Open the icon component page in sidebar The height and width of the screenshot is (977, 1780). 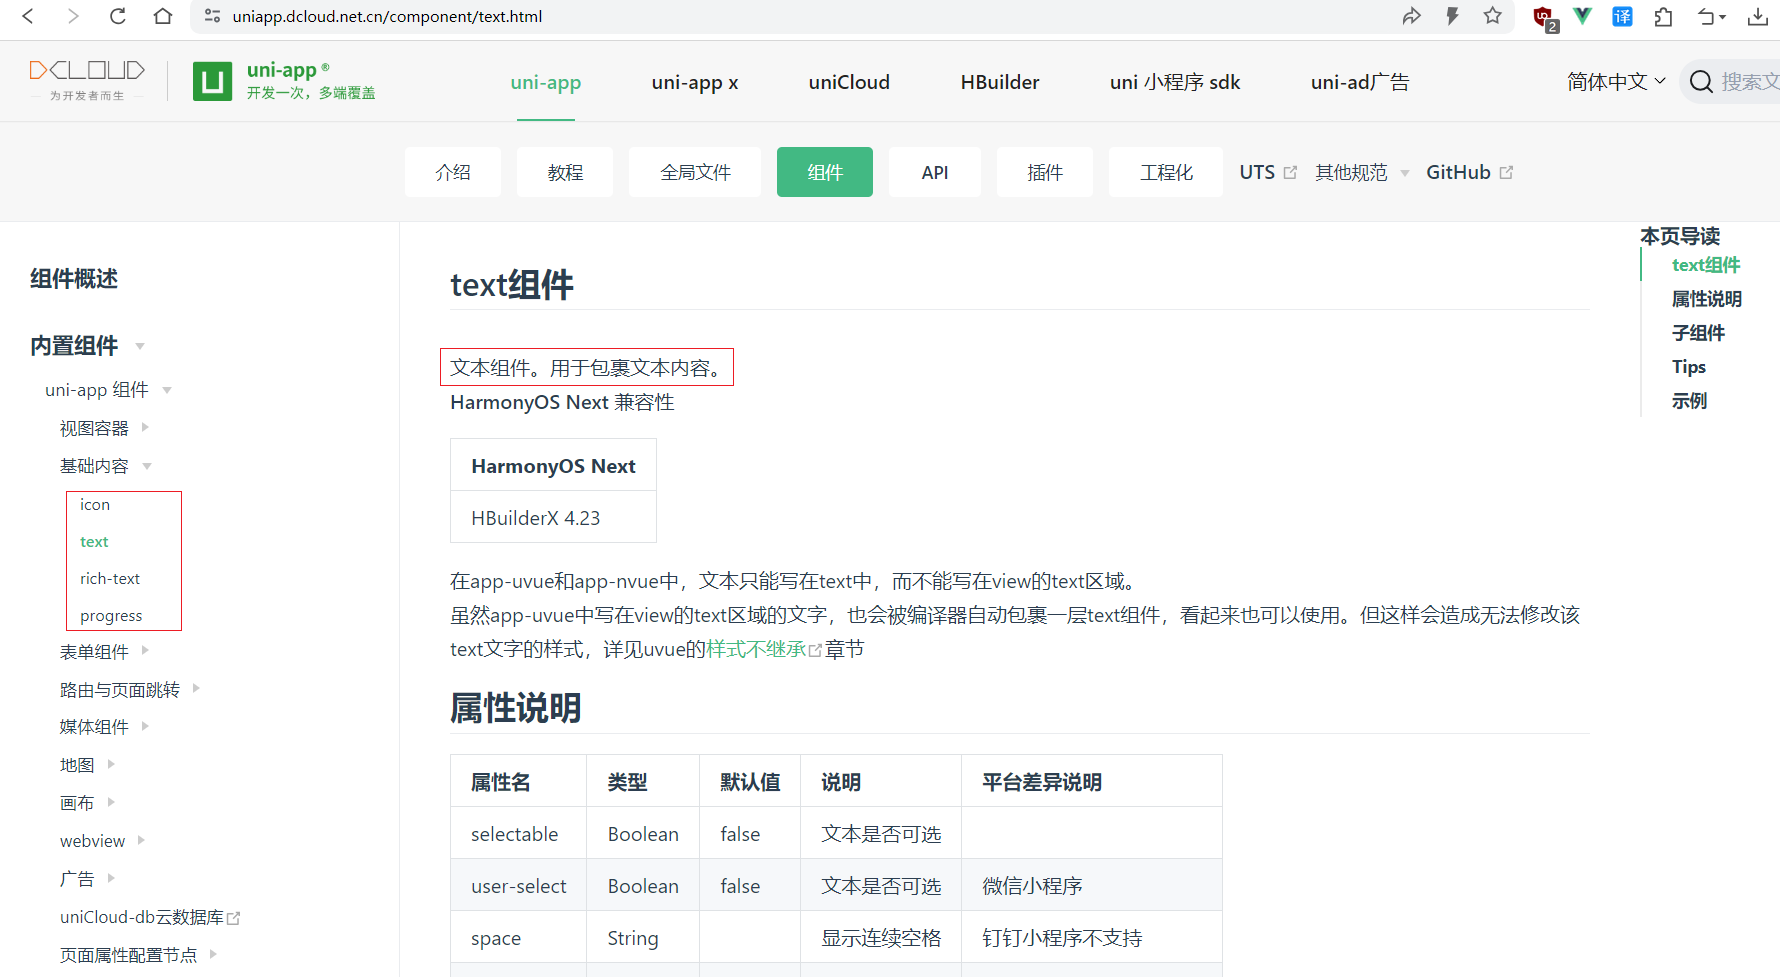pyautogui.click(x=95, y=505)
